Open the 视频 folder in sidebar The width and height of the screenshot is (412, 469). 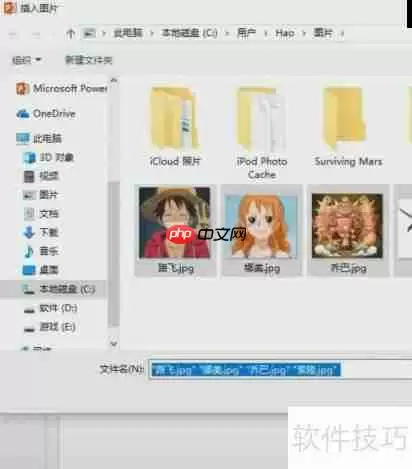tap(41, 176)
